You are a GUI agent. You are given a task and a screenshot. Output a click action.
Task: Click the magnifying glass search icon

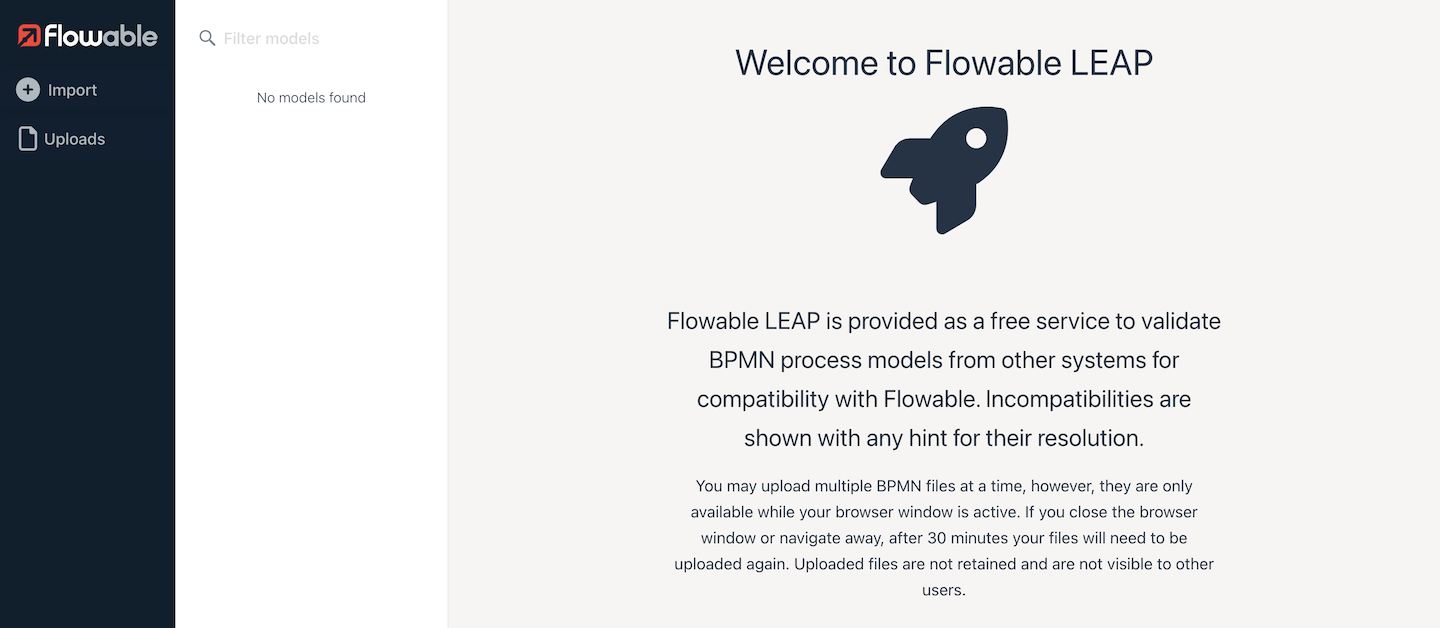pyautogui.click(x=207, y=38)
